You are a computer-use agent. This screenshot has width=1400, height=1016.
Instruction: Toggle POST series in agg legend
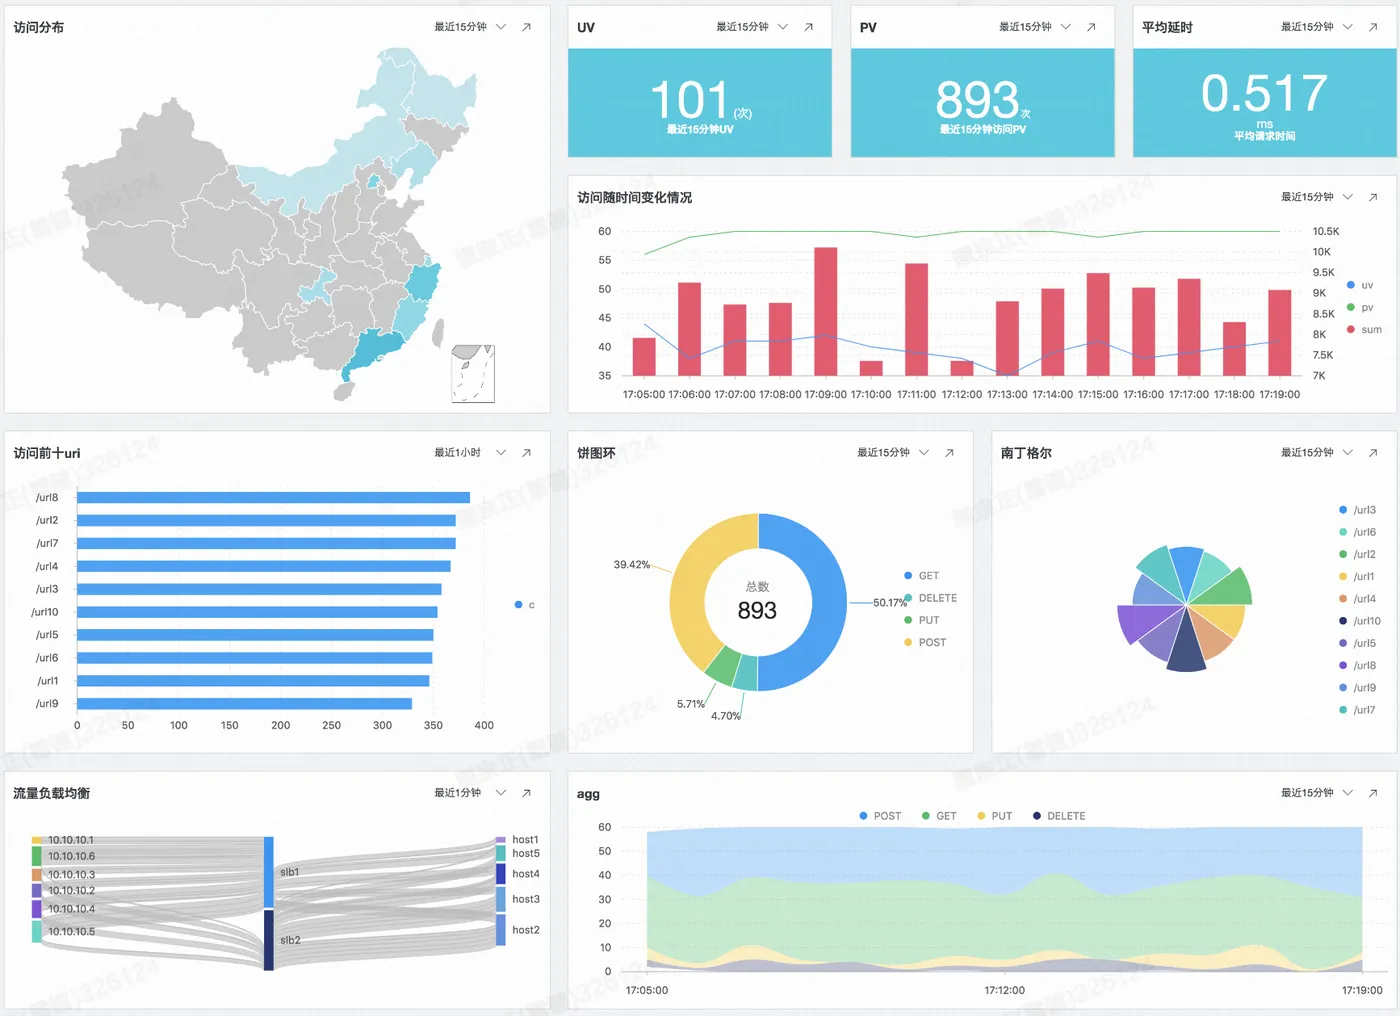(880, 816)
